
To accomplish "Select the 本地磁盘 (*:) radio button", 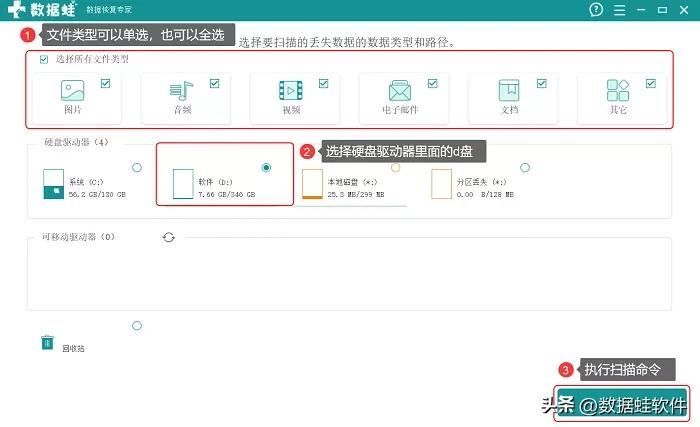I will click(396, 167).
